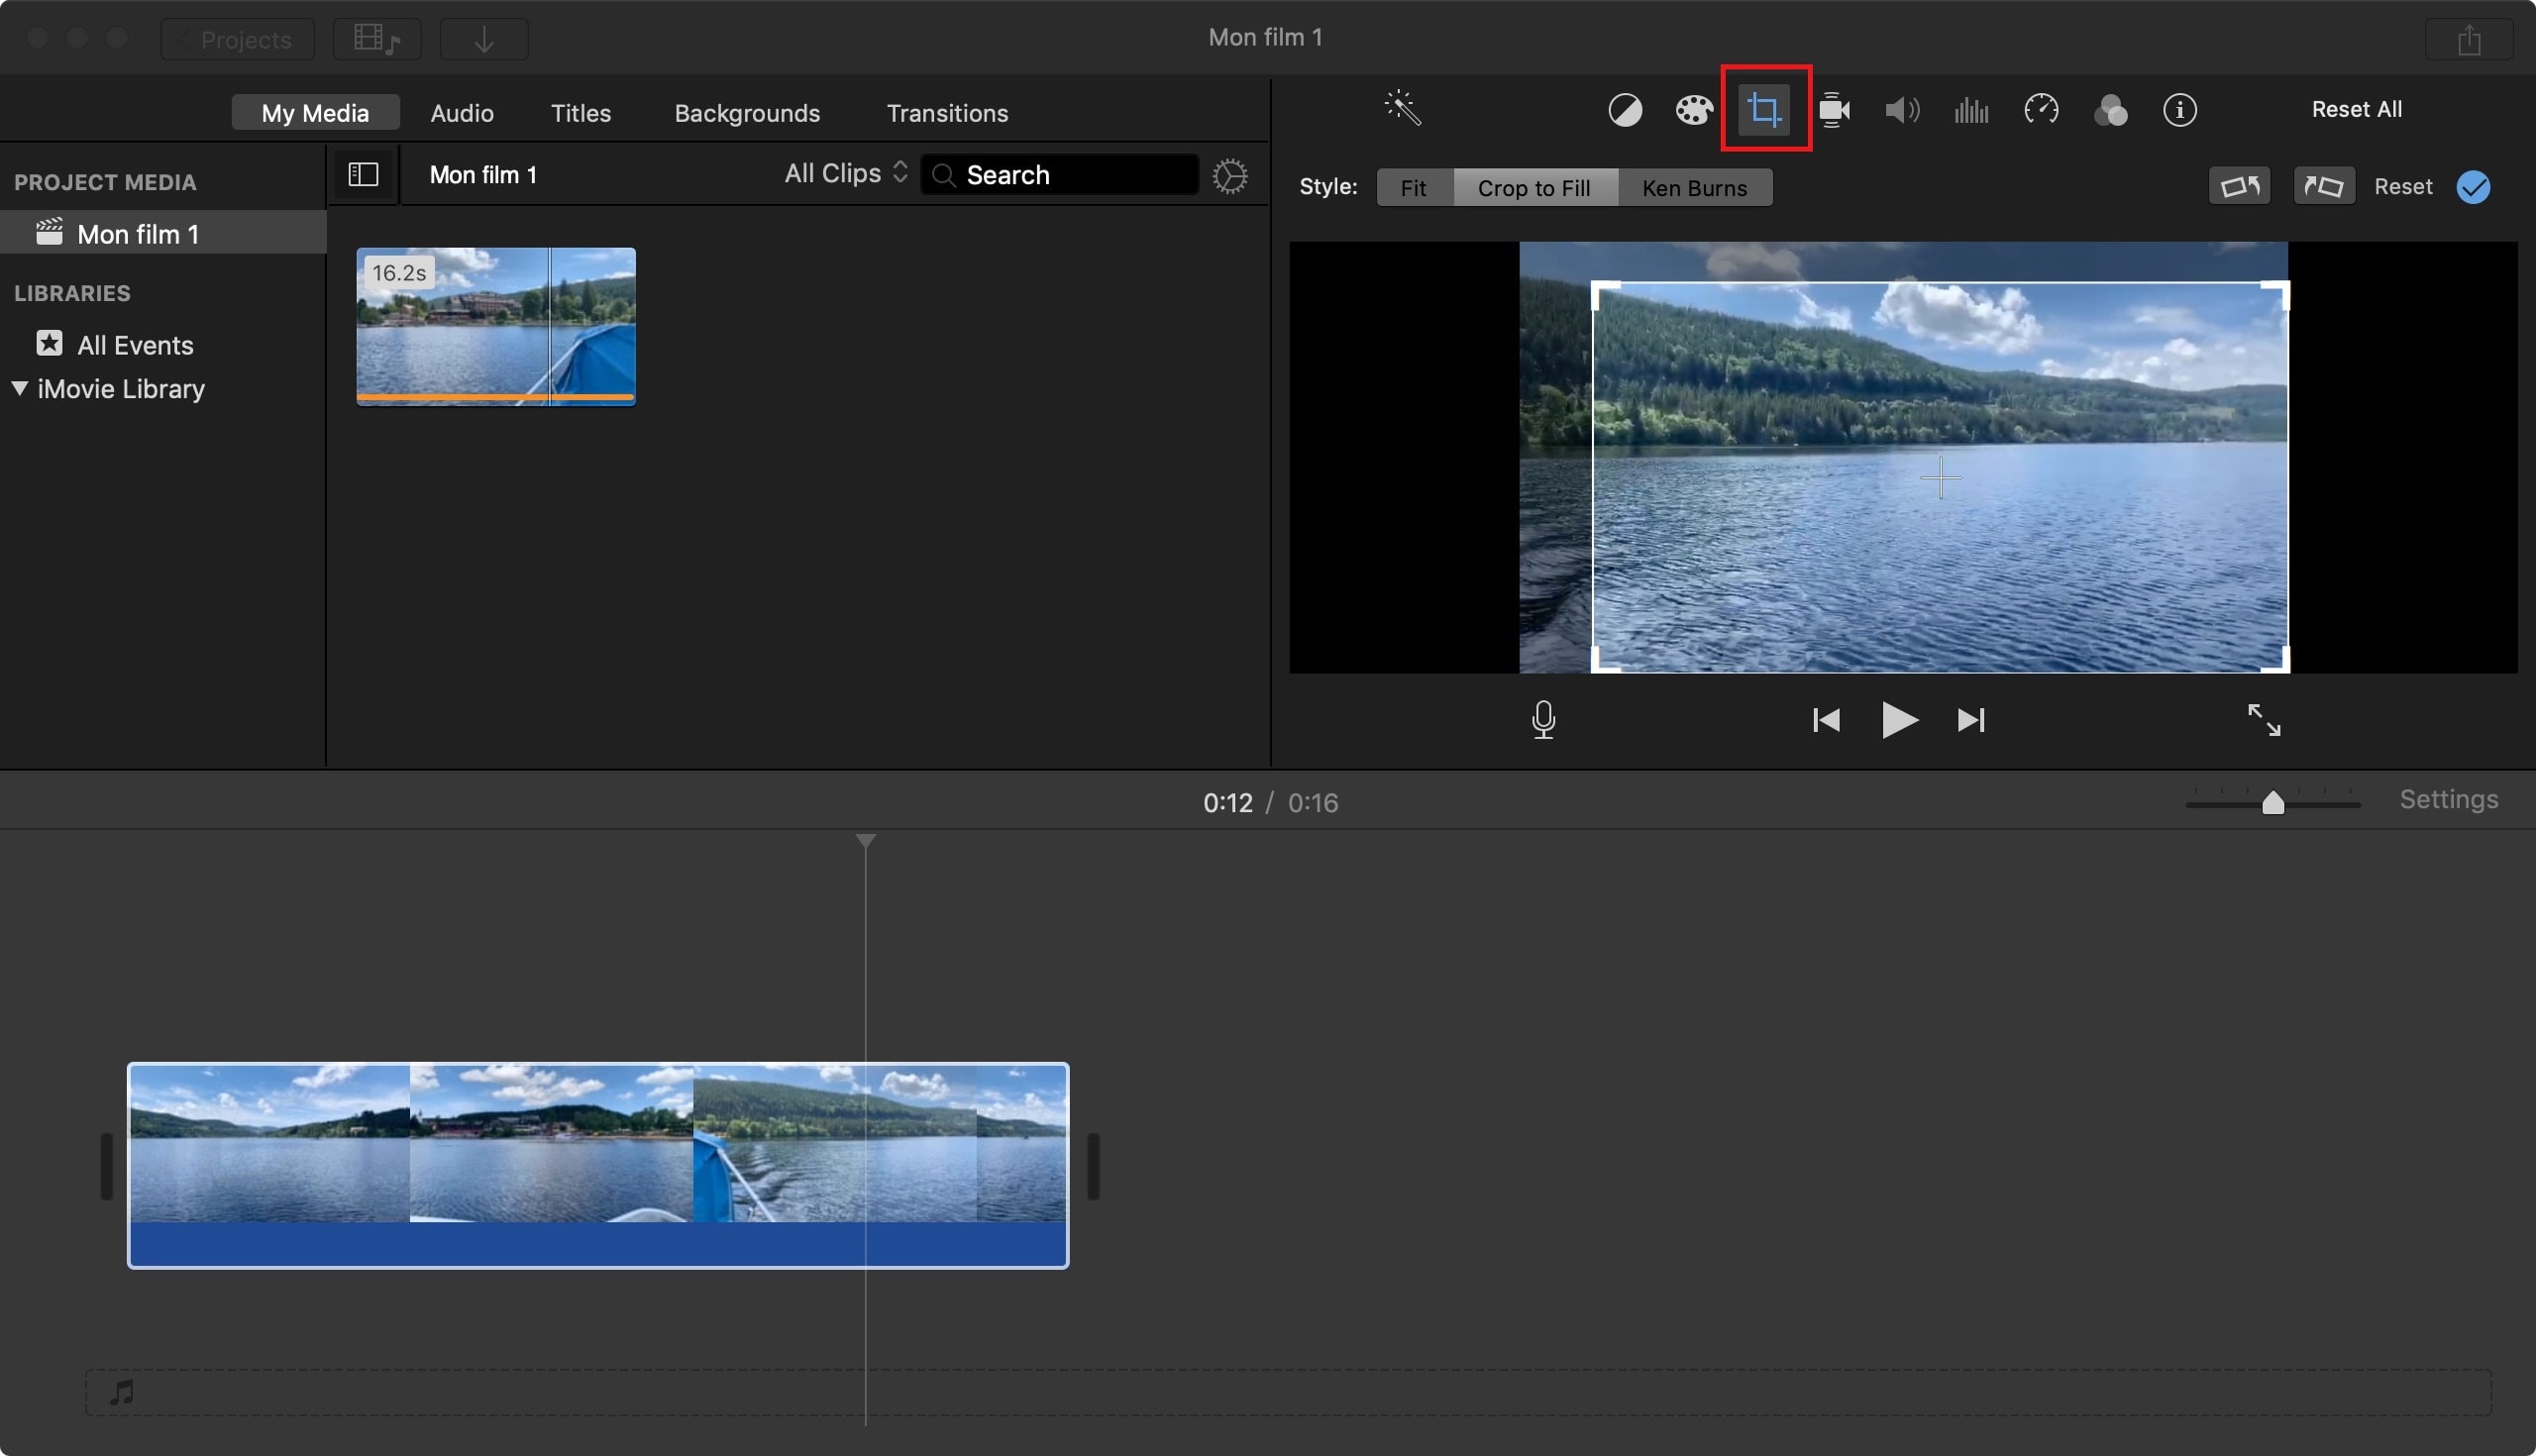Viewport: 2536px width, 1456px height.
Task: Select the Color Correction icon
Action: click(1691, 110)
